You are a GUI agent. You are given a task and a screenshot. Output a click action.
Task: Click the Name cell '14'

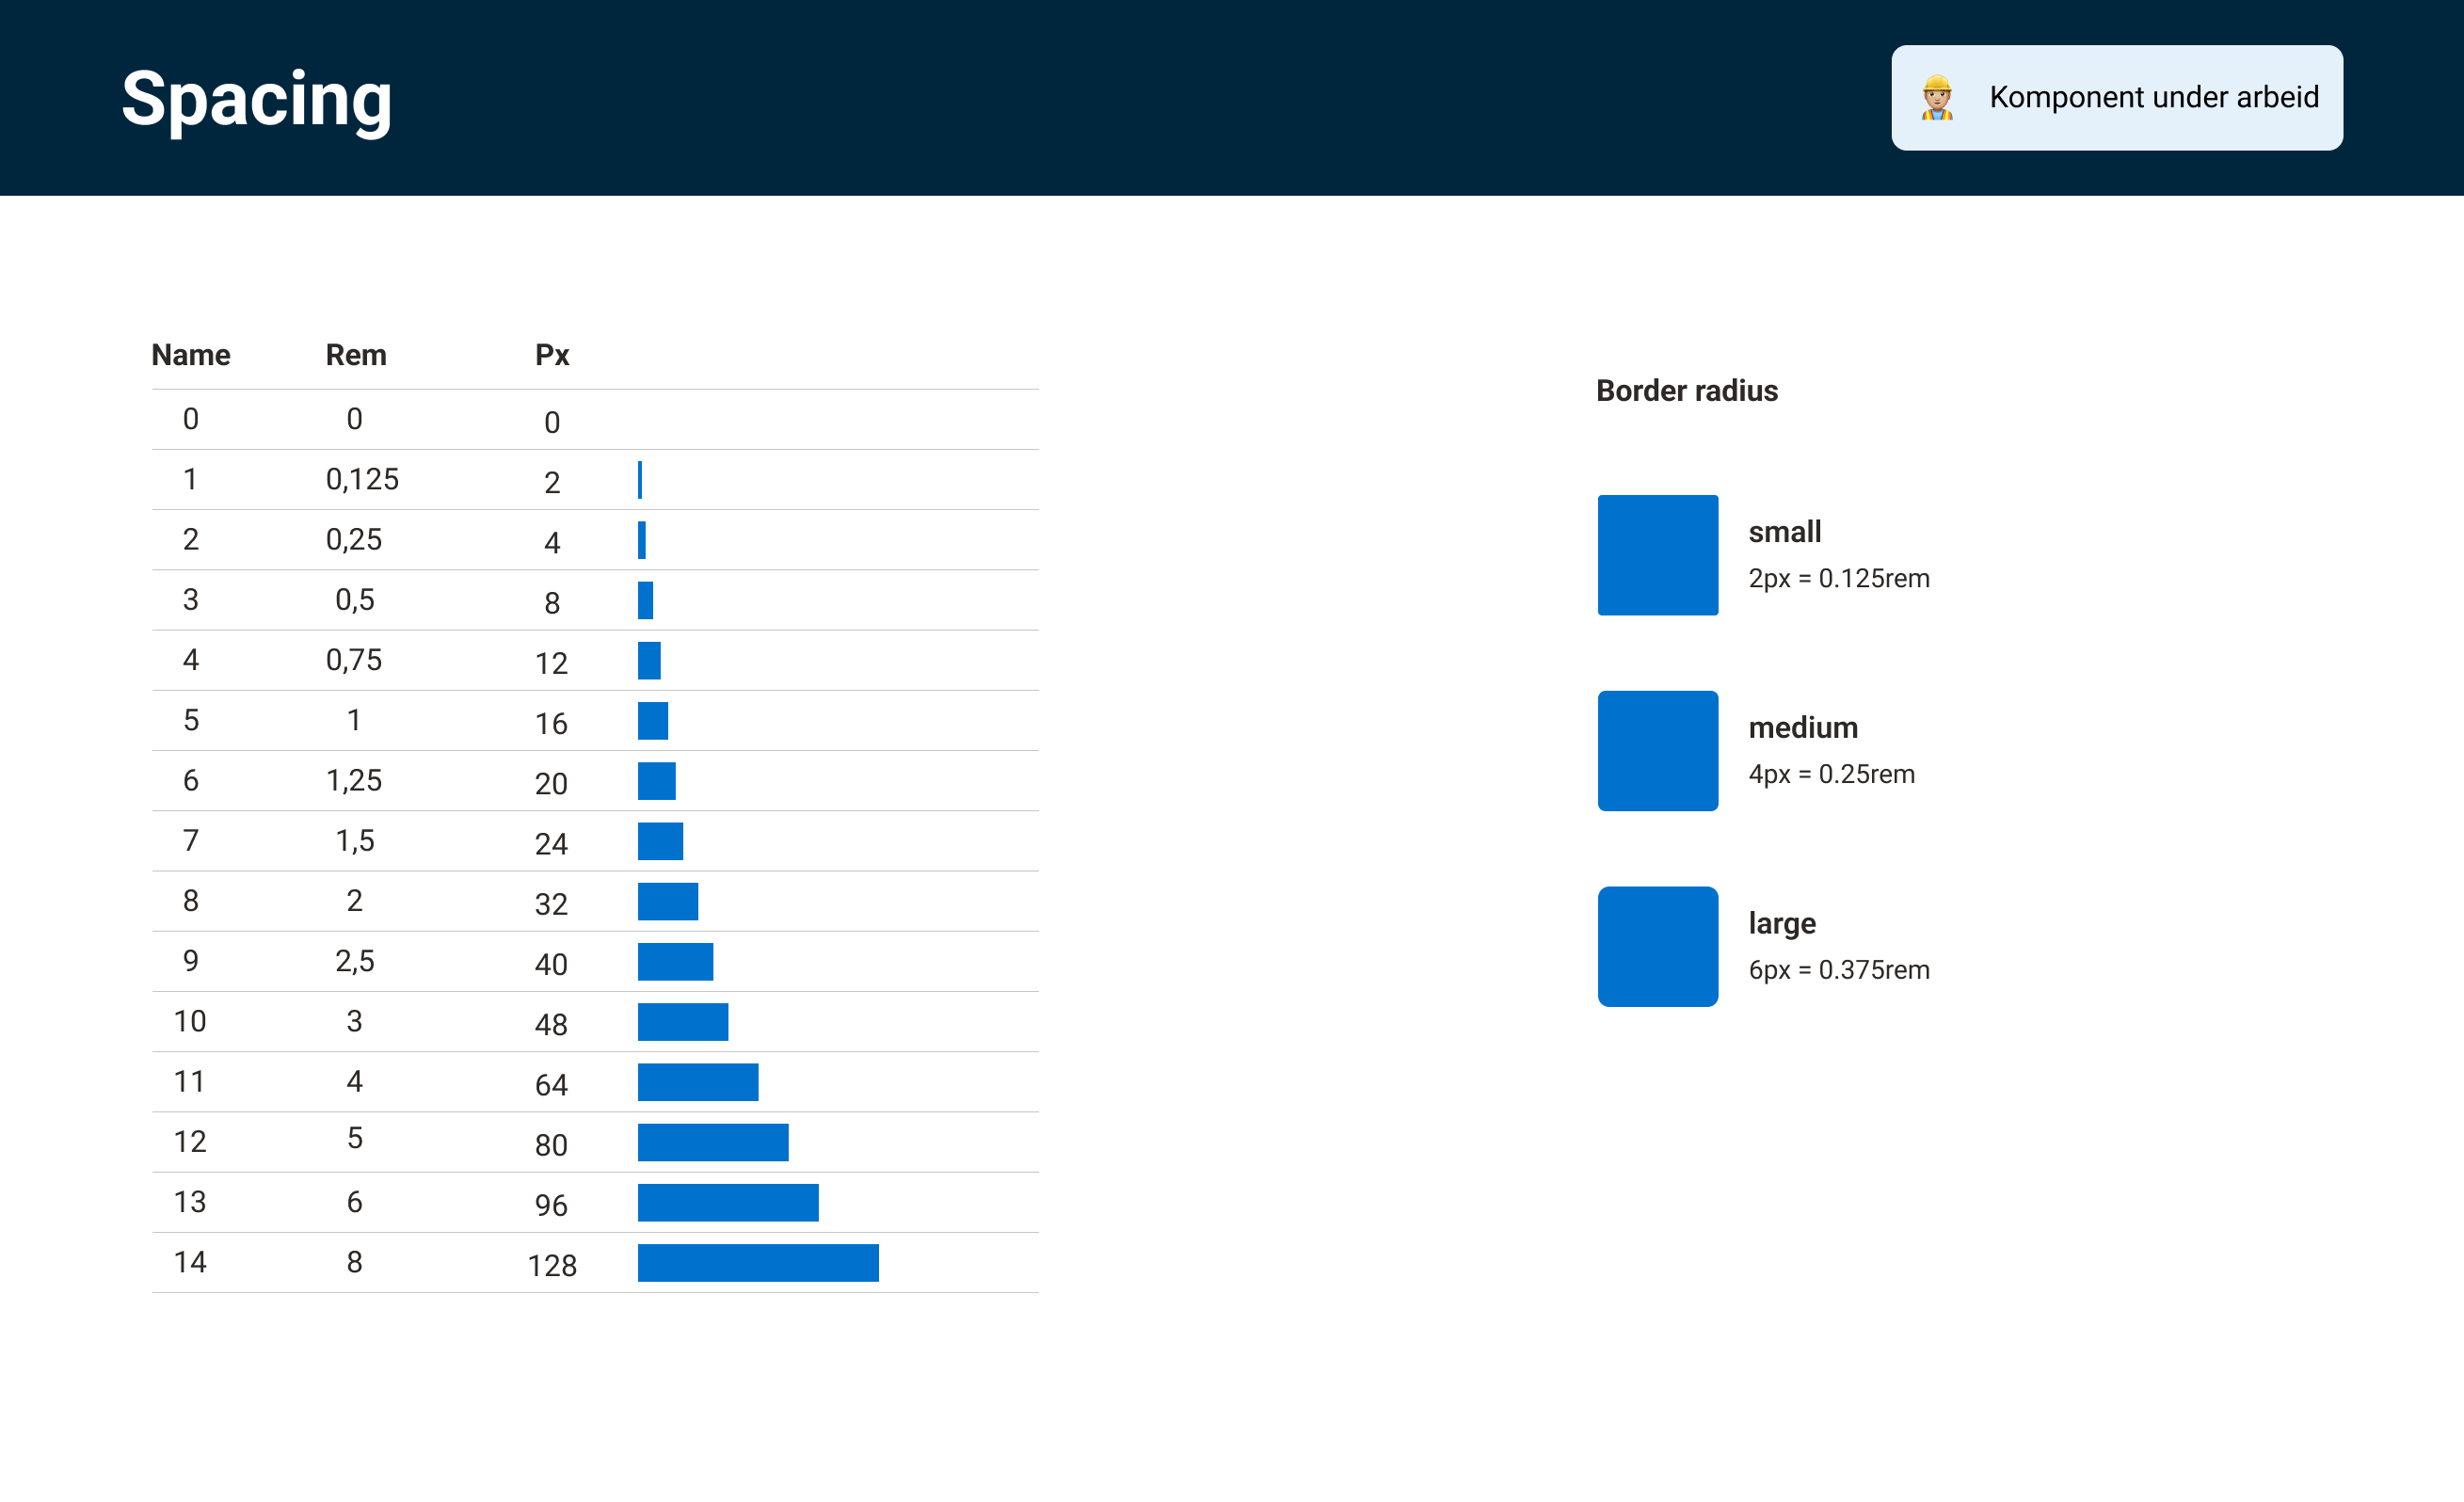[x=190, y=1262]
